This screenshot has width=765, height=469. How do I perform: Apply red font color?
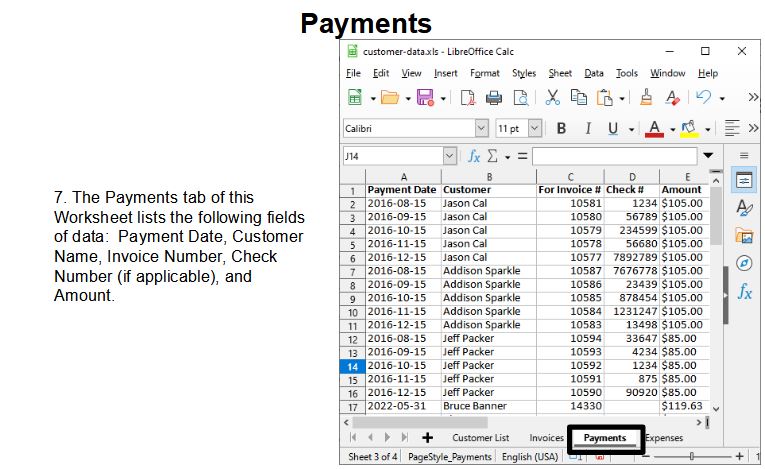coord(654,129)
